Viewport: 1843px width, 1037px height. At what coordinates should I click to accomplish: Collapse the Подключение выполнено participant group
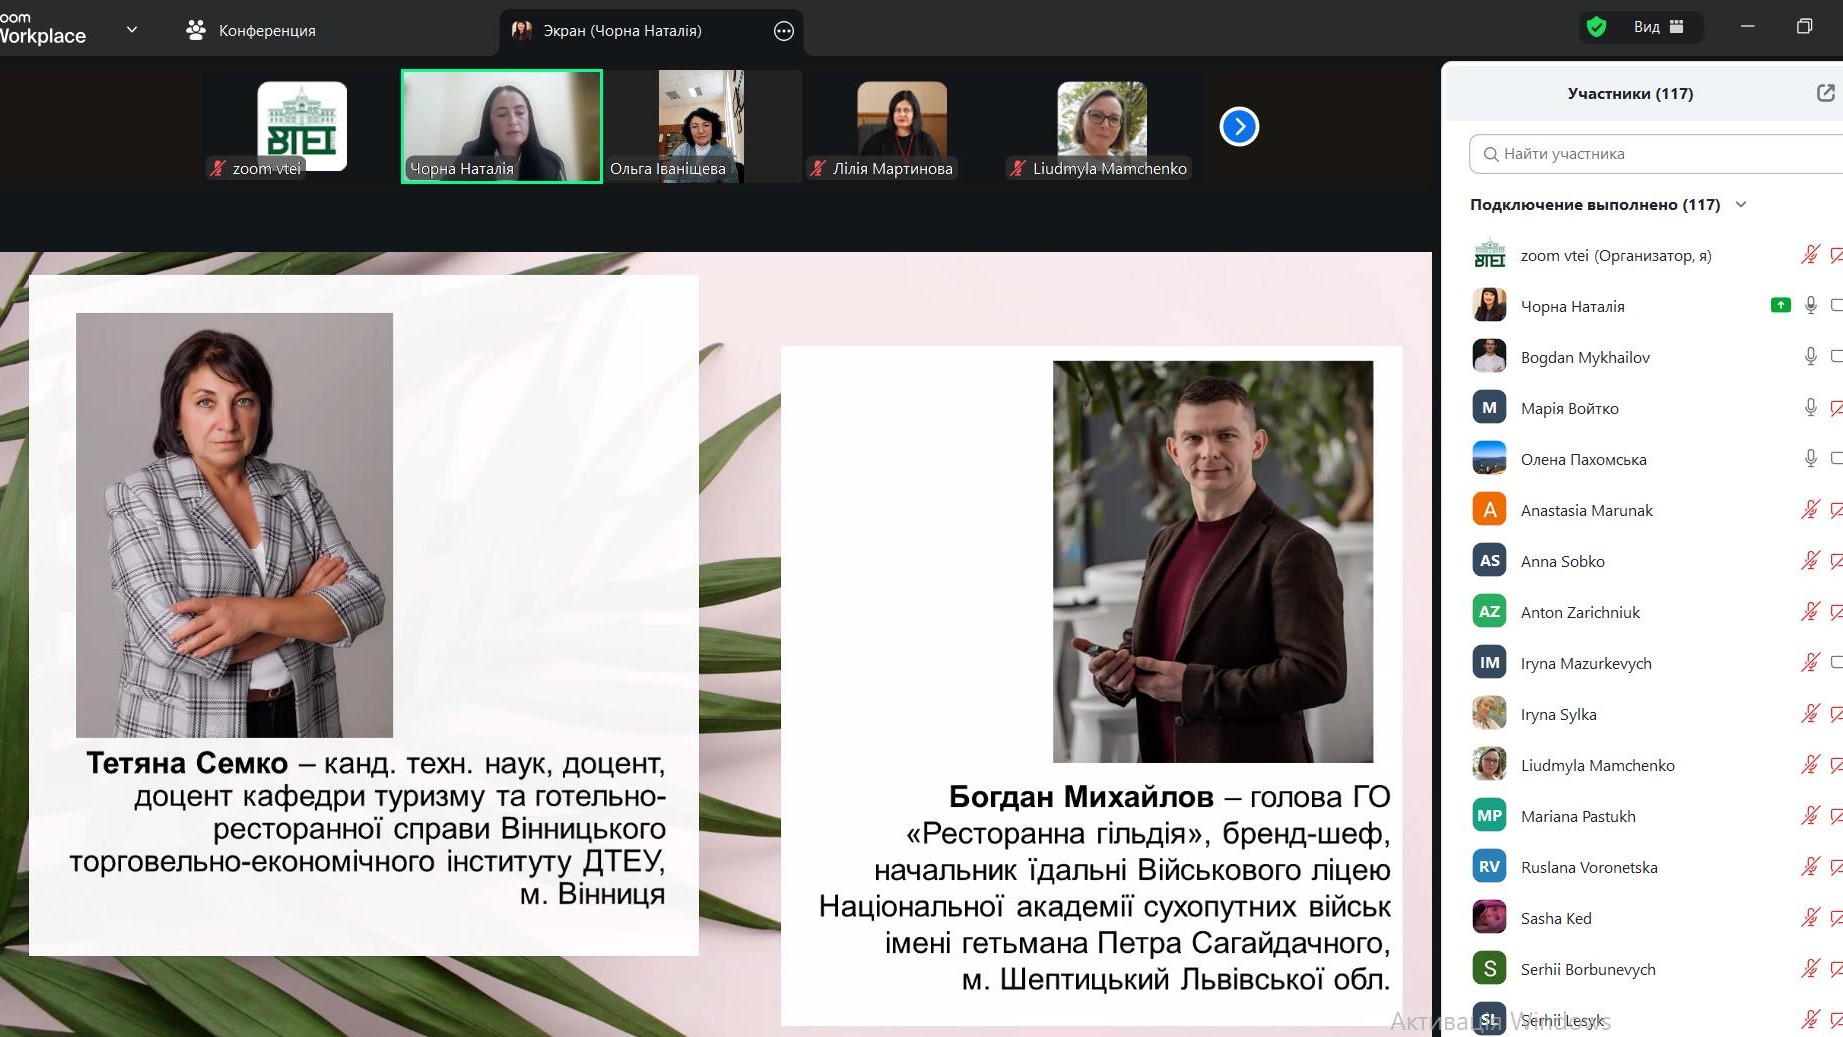1741,205
